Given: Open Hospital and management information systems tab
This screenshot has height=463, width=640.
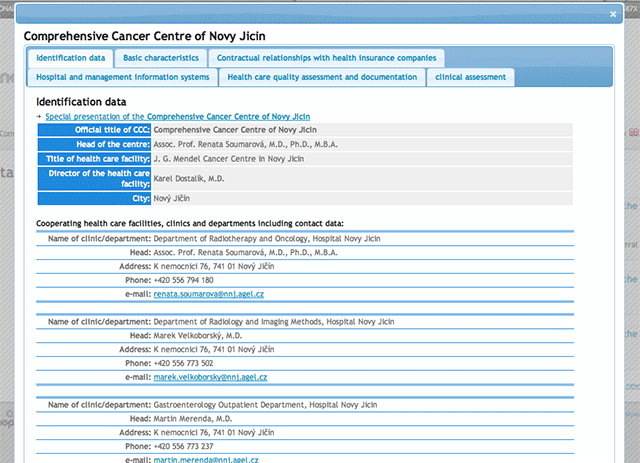Looking at the screenshot, I should point(122,77).
